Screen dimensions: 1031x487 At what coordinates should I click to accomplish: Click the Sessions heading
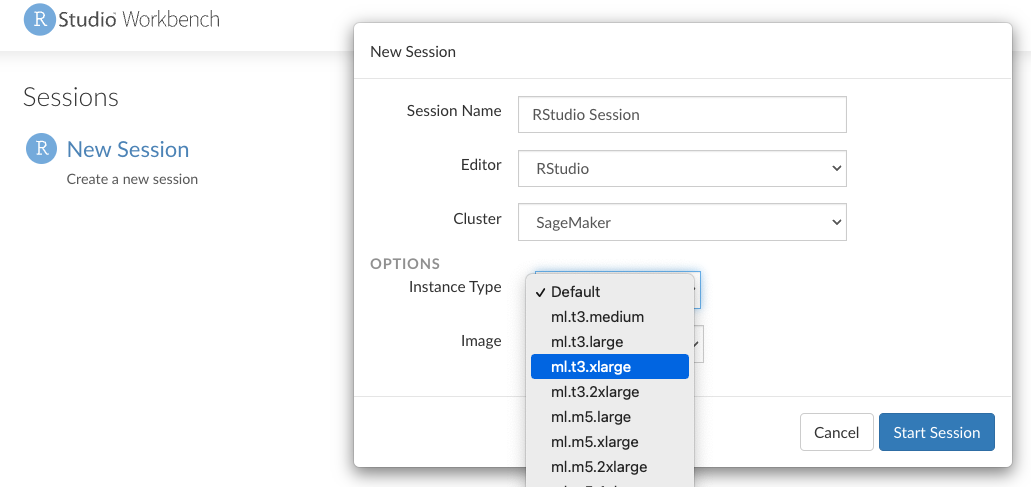71,97
